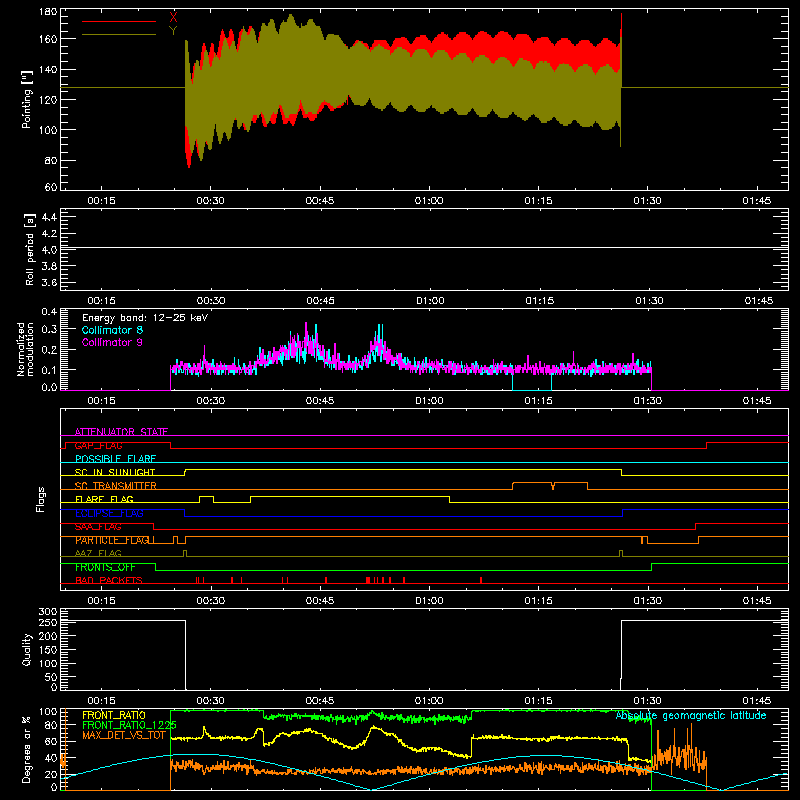Click the red X legend line sample
The width and height of the screenshot is (800, 800).
119,21
